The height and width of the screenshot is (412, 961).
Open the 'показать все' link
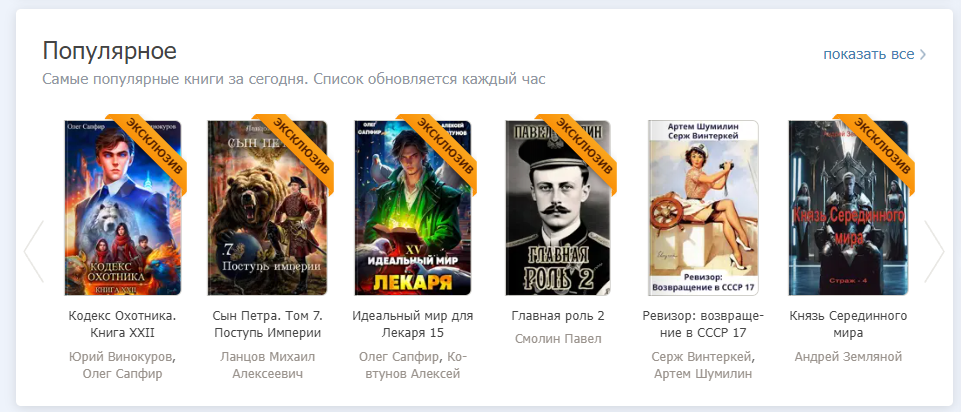[x=874, y=54]
